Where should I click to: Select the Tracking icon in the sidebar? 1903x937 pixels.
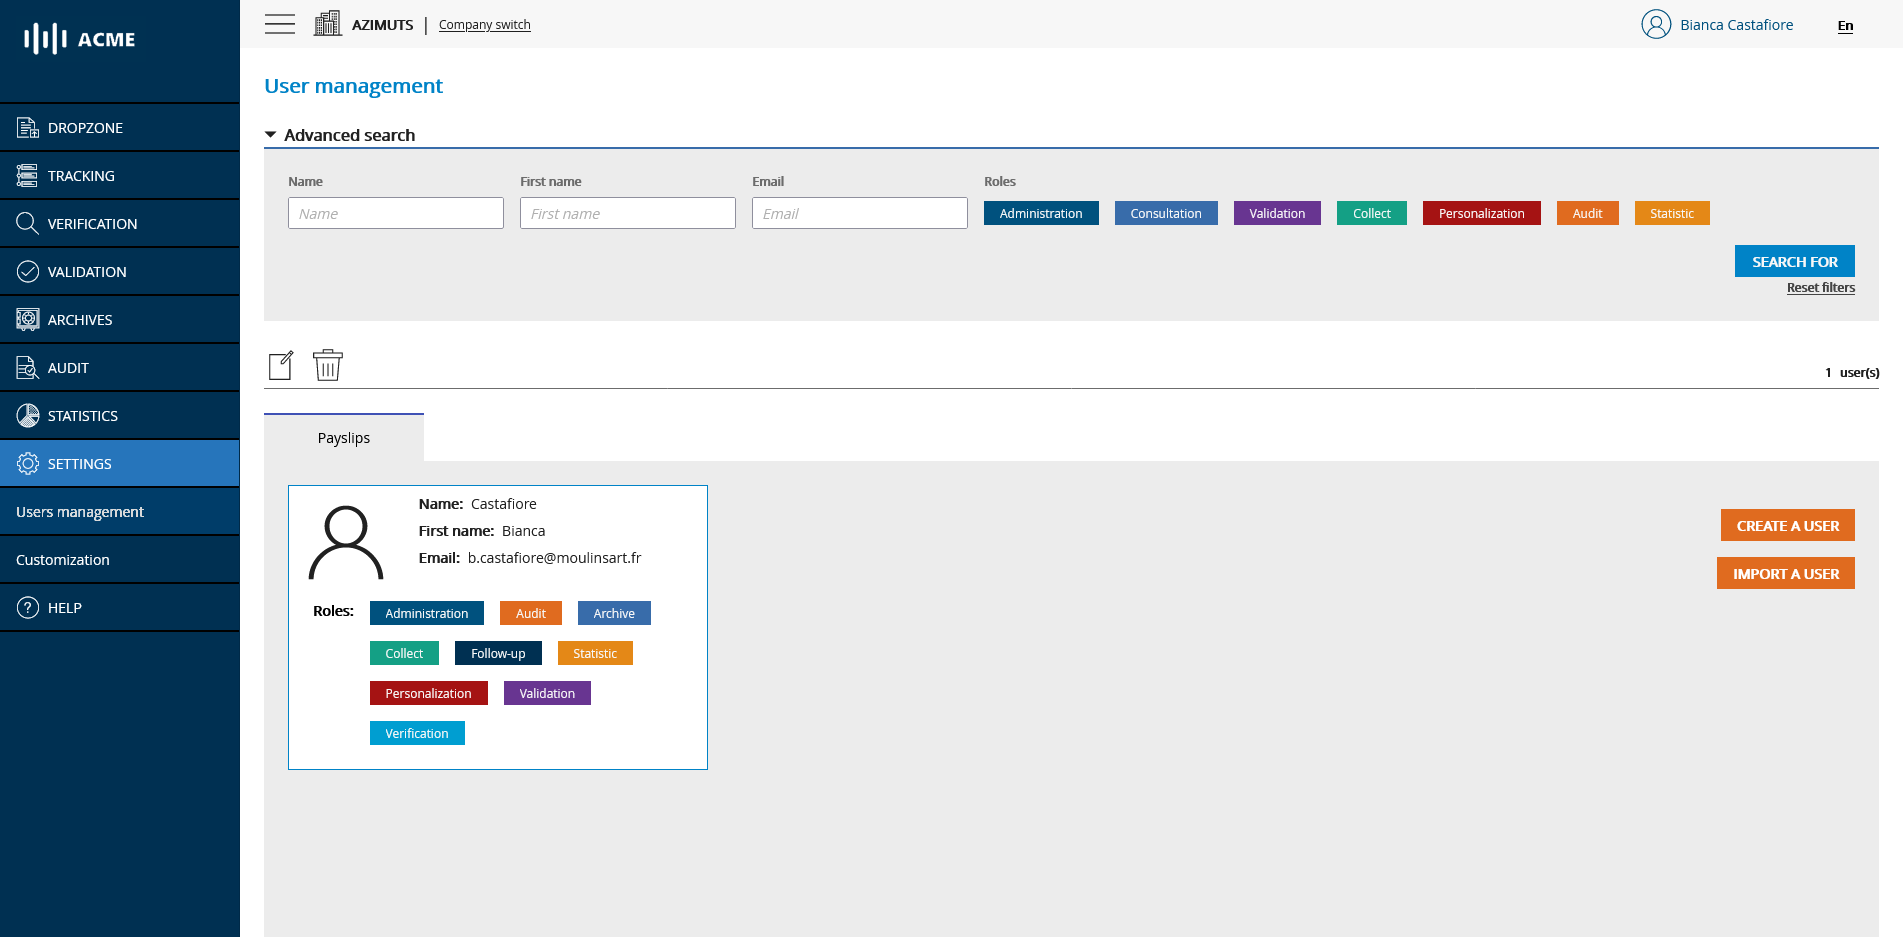27,175
